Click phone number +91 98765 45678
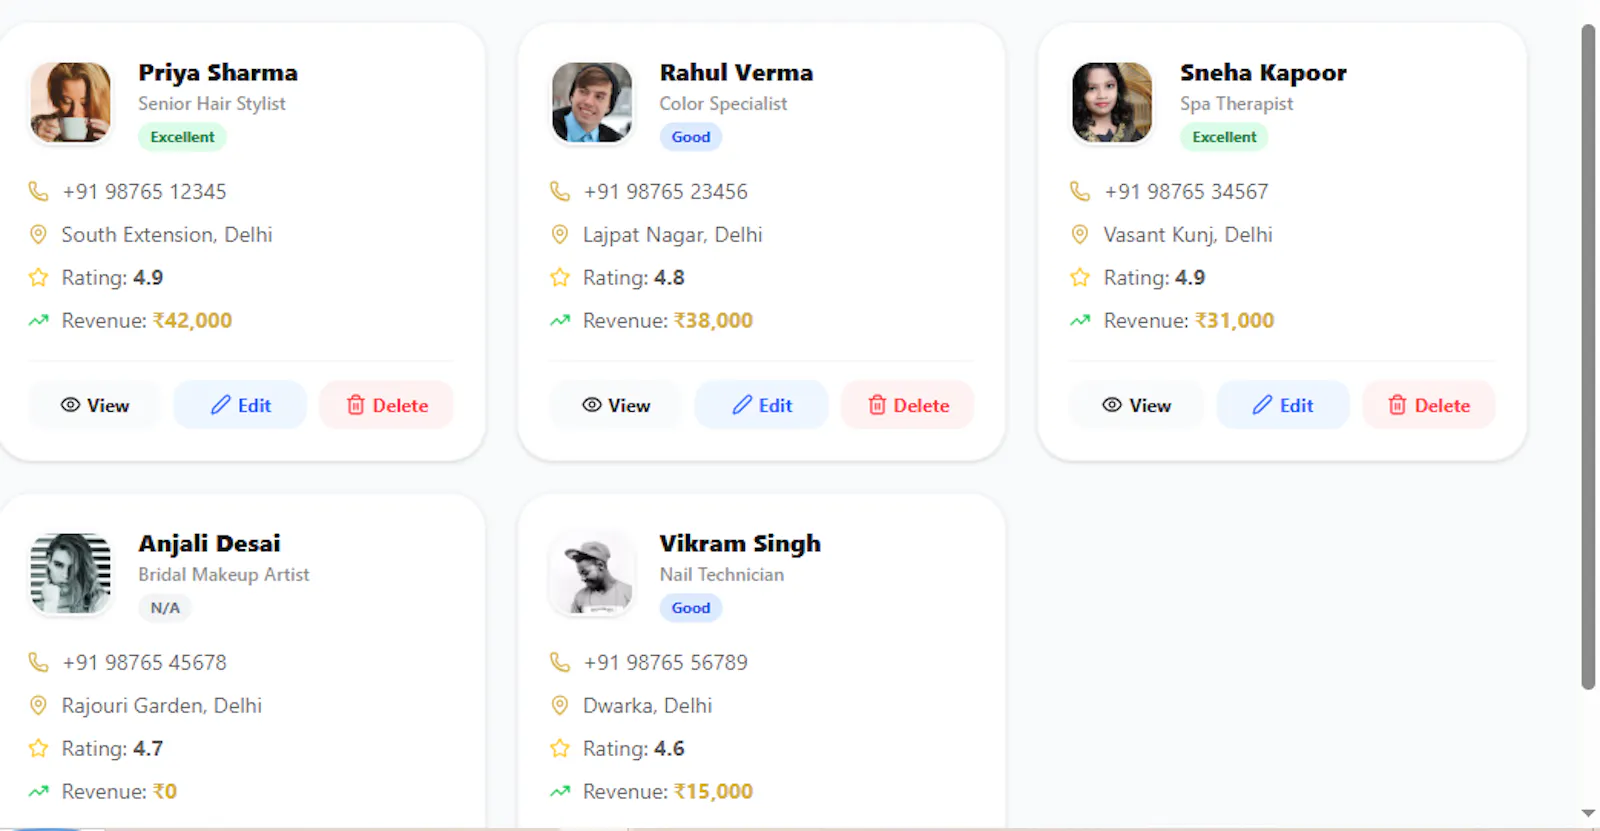 [x=144, y=662]
